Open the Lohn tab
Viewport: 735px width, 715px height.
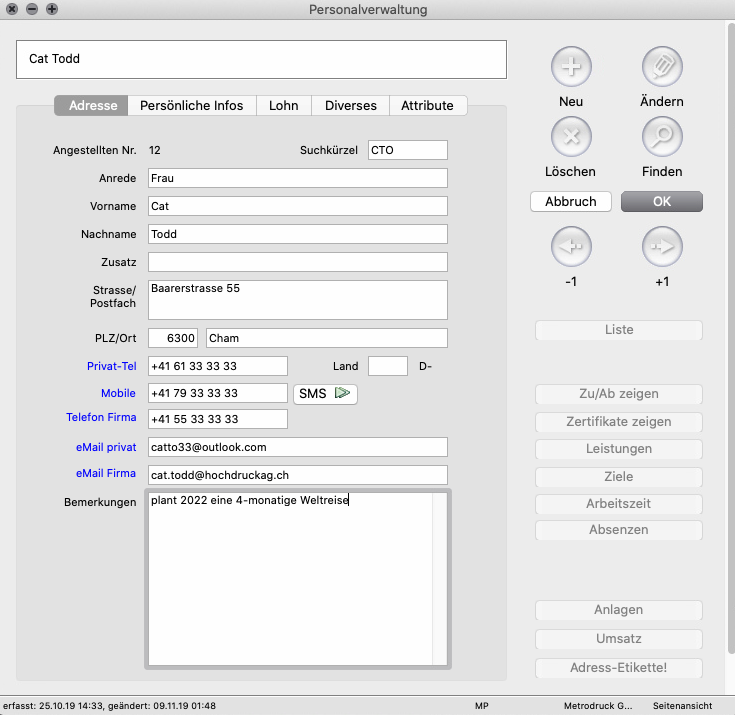[283, 106]
